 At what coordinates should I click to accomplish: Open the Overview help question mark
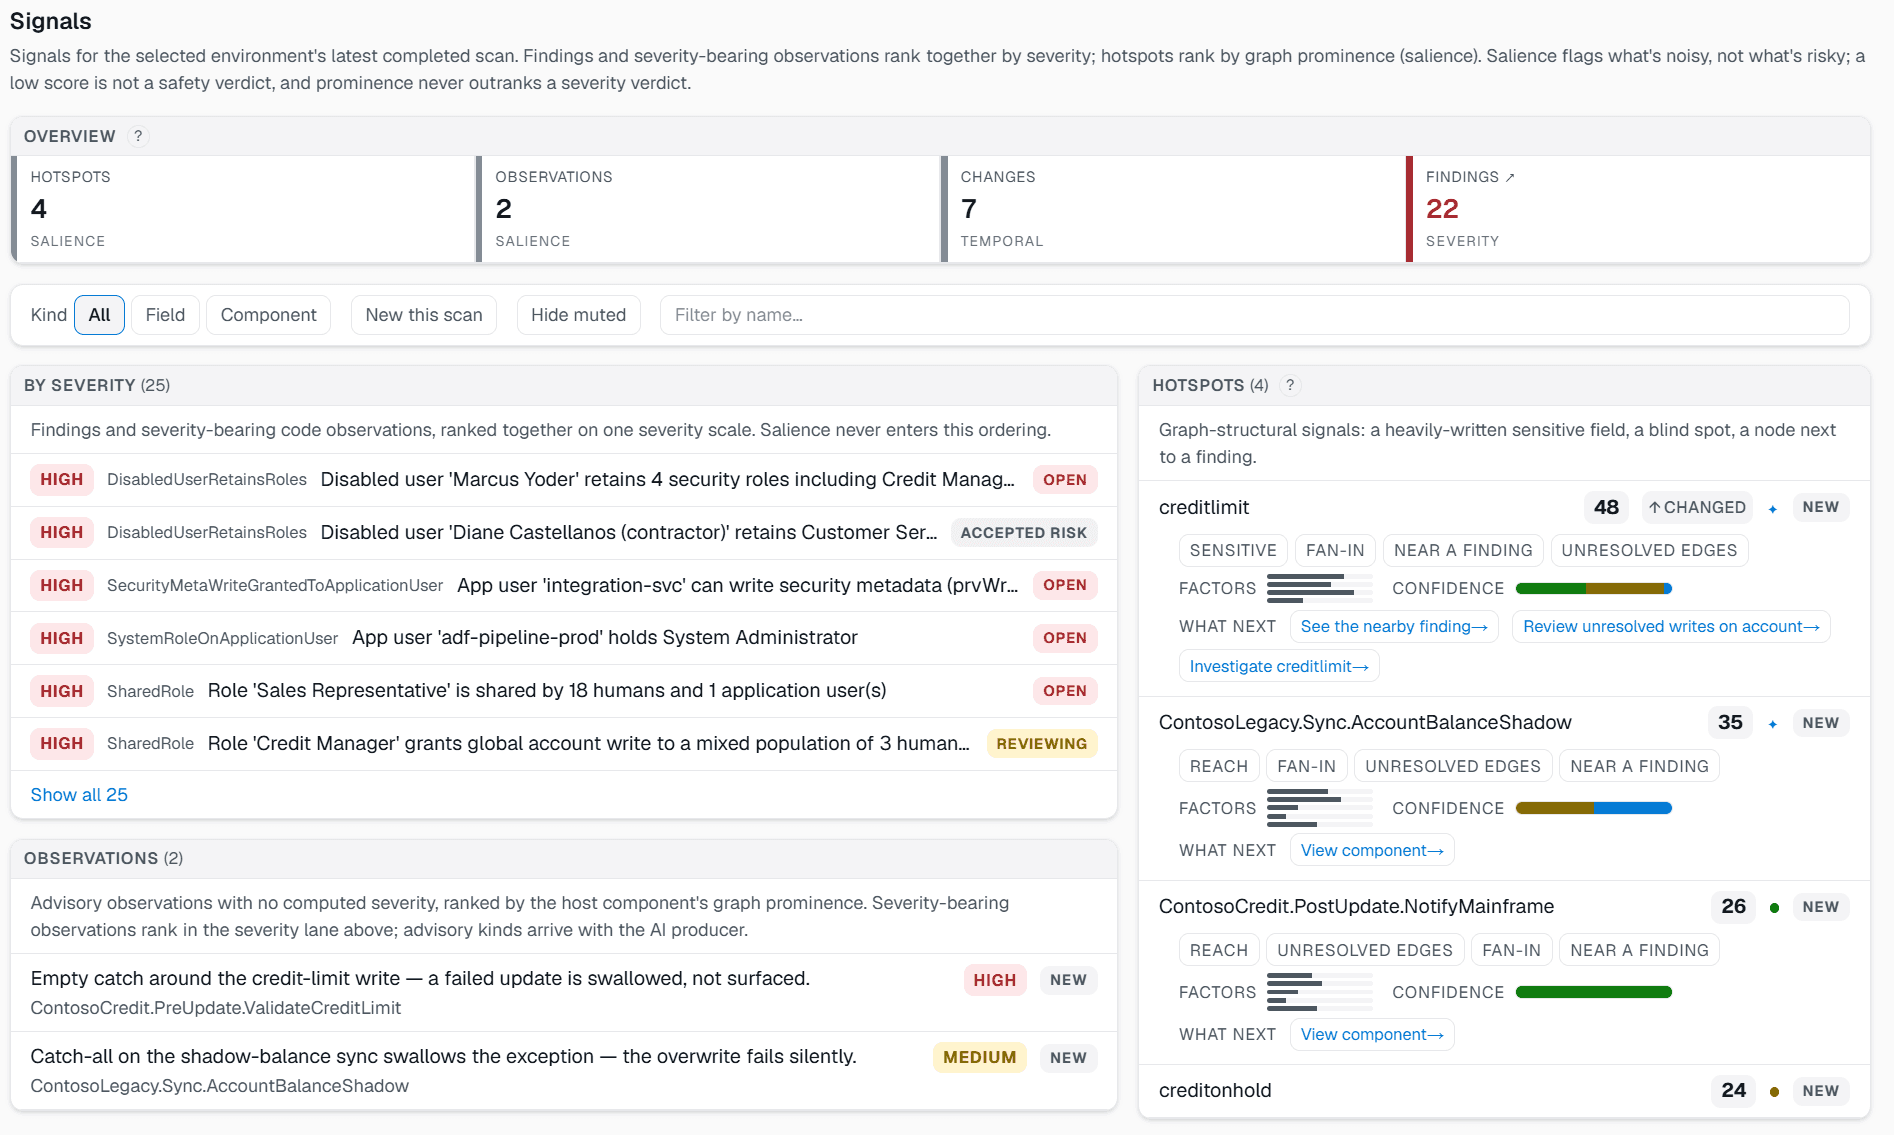[x=138, y=136]
